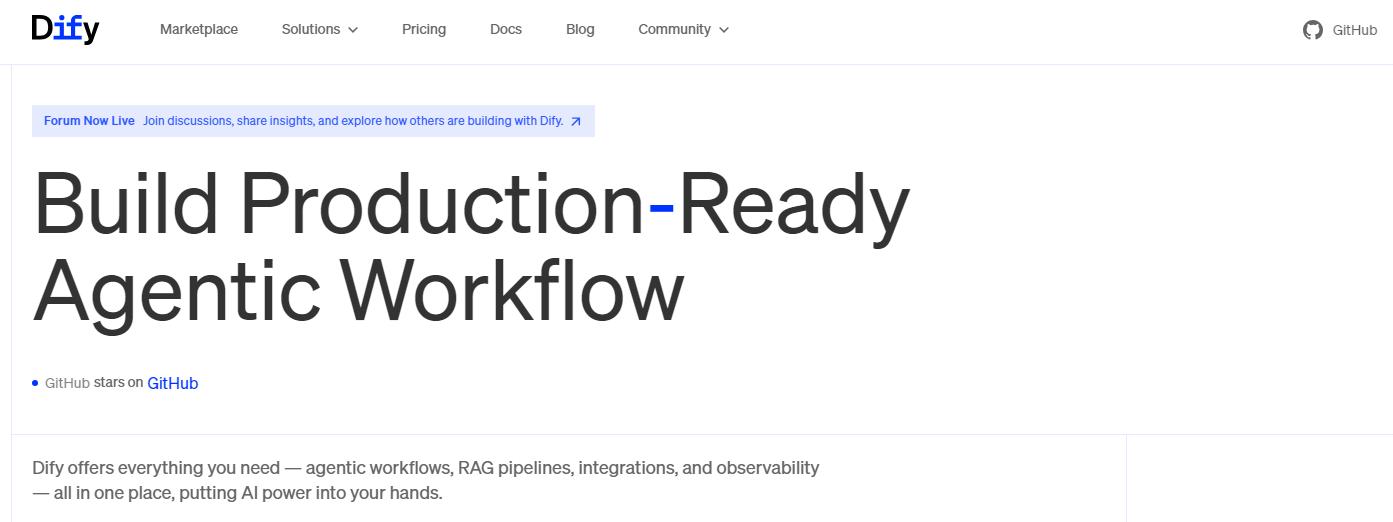Image resolution: width=1393 pixels, height=522 pixels.
Task: Open the GitHub link in header
Action: click(1340, 30)
